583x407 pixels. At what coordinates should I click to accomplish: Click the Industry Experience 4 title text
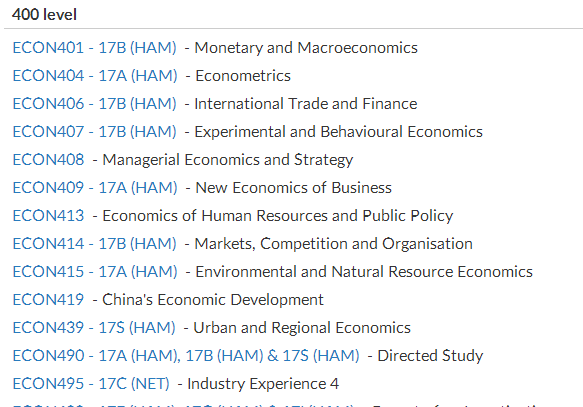coord(263,384)
